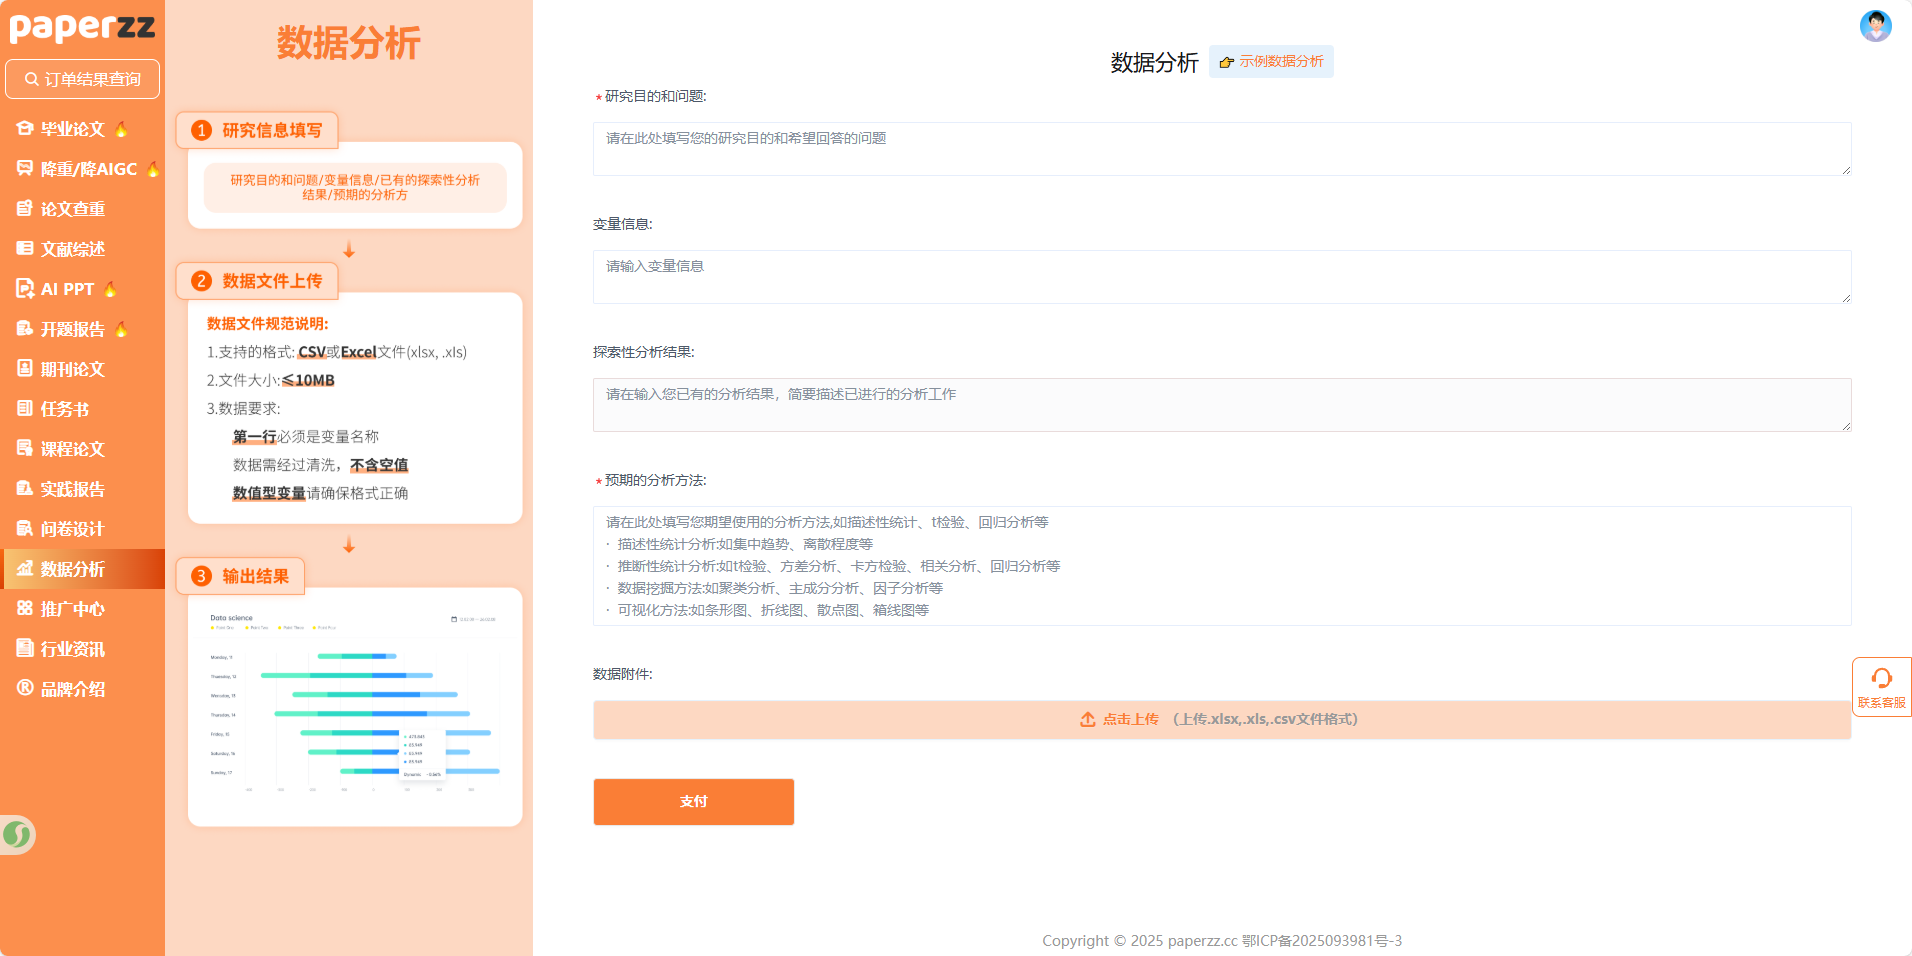Click the green floating leaf icon
This screenshot has width=1912, height=956.
point(17,834)
